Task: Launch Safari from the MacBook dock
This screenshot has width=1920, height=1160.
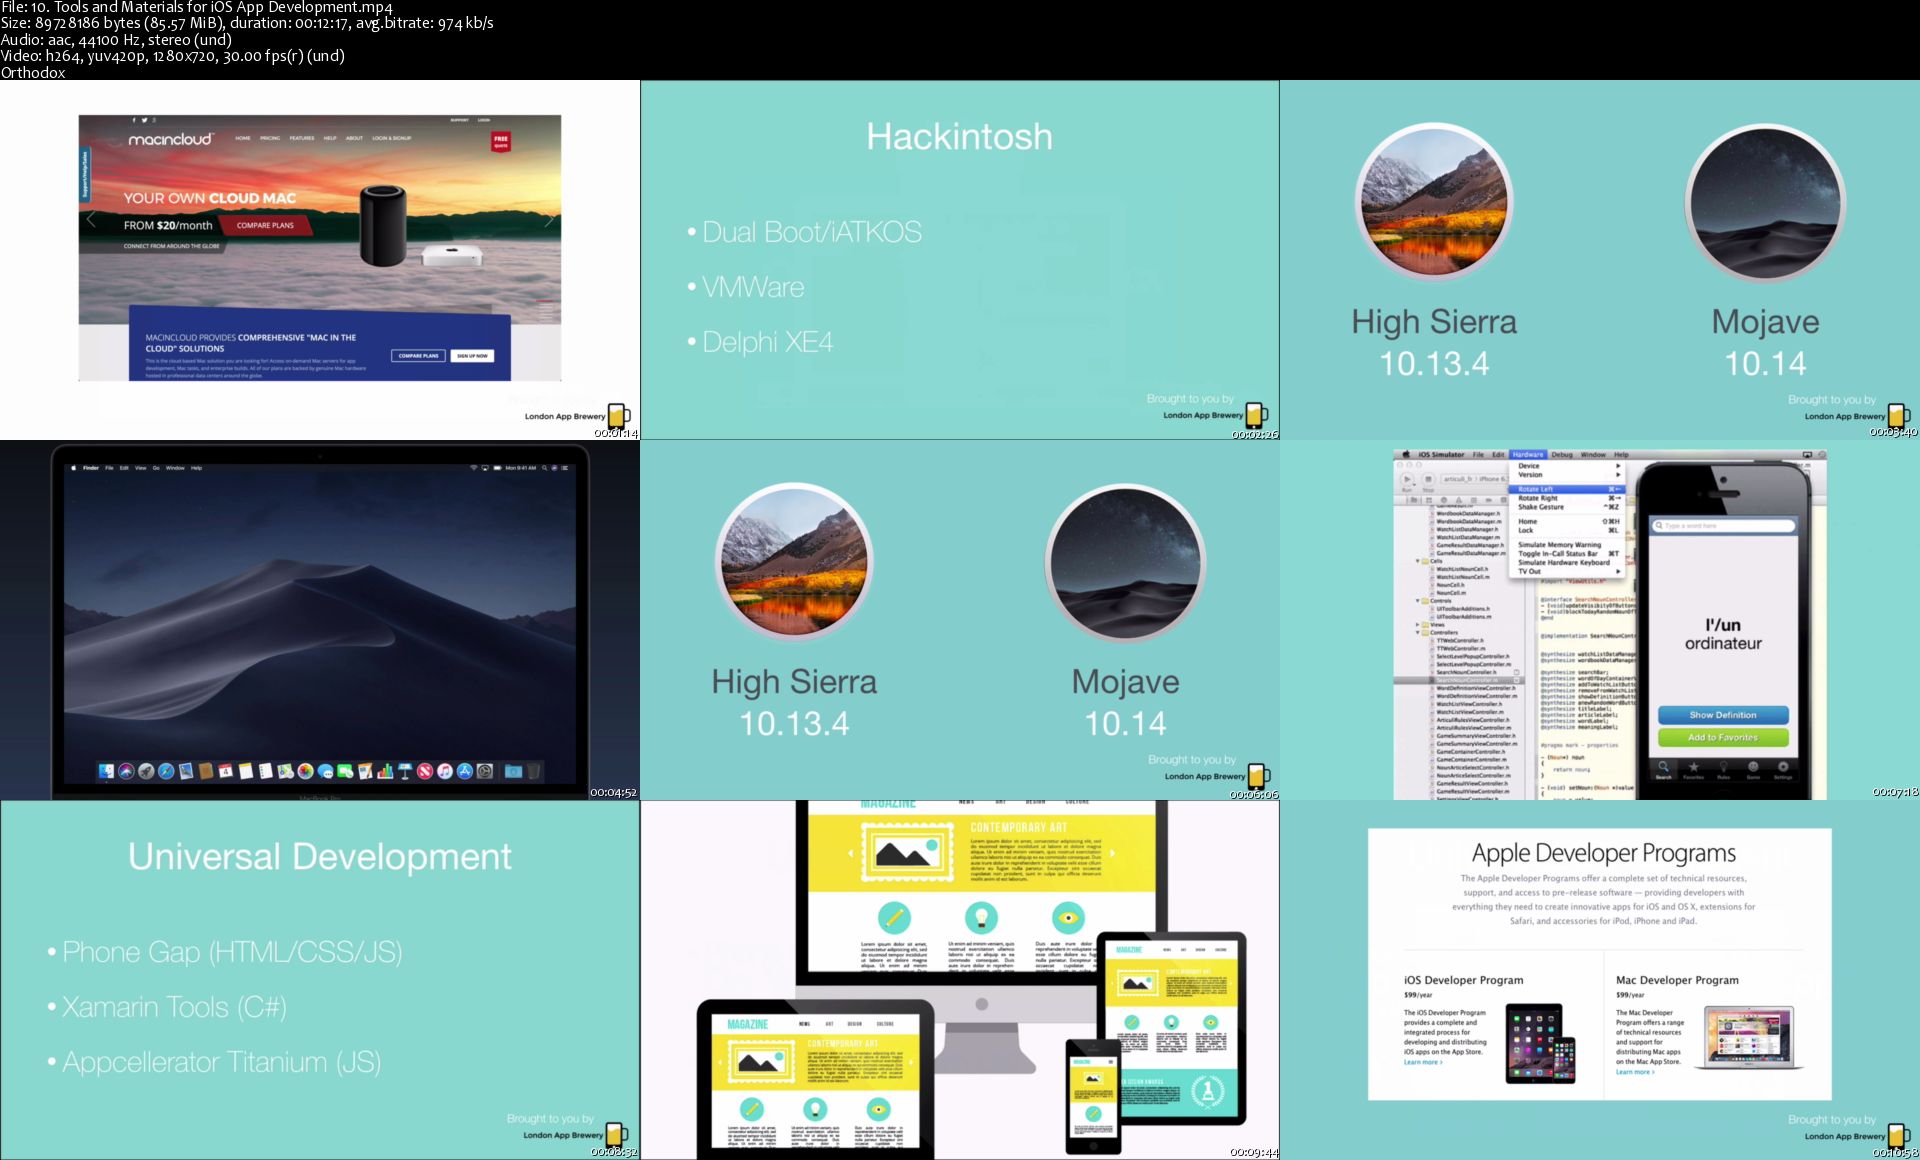Action: pos(166,771)
